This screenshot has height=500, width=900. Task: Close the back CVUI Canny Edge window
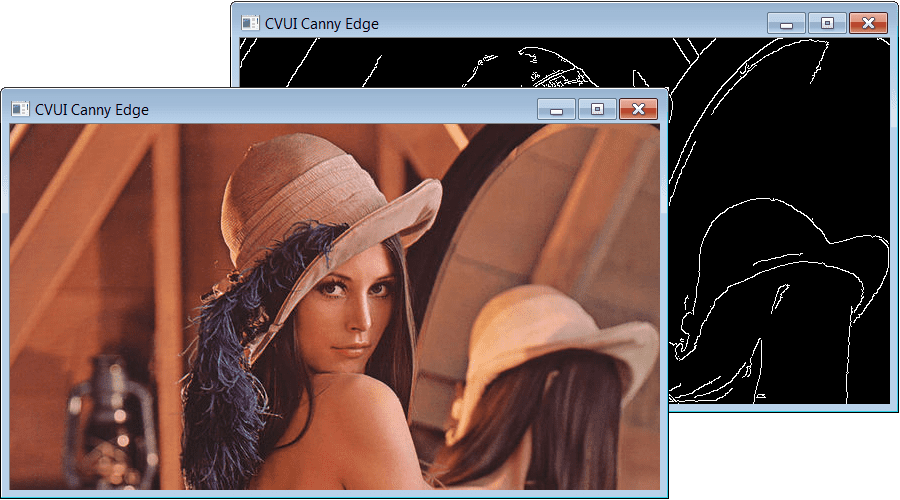click(x=868, y=23)
